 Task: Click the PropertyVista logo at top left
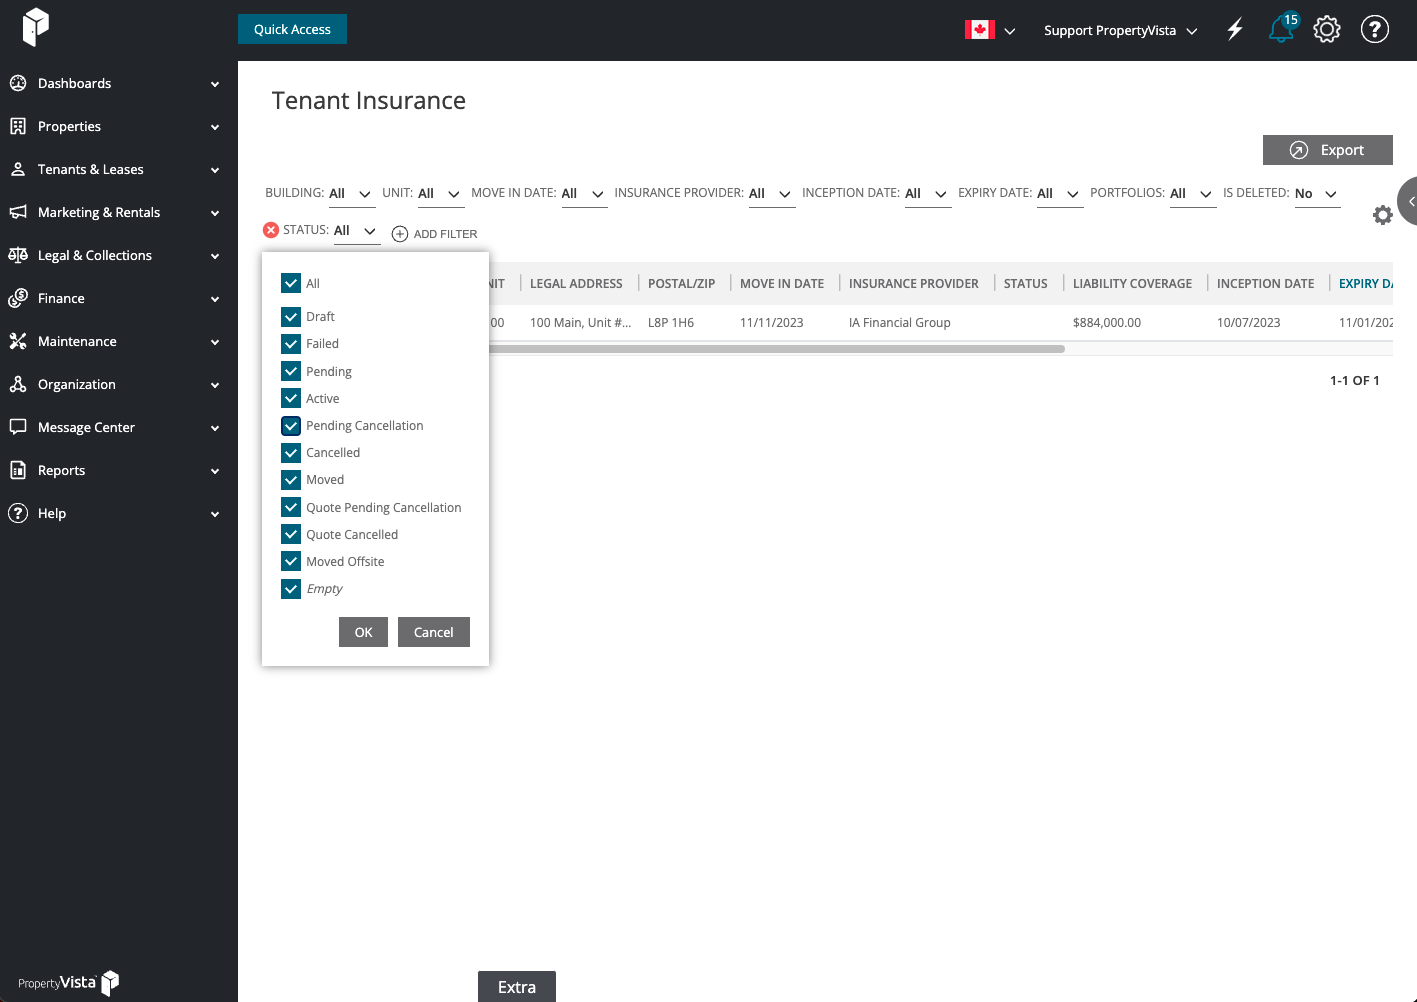pyautogui.click(x=36, y=26)
